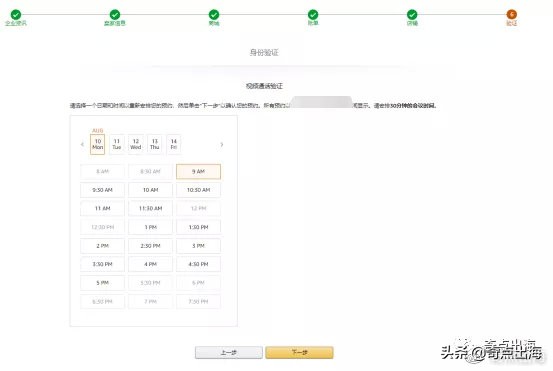Viewport: 553px width, 371px height.
Task: Choose the 1:30 PM time slot
Action: (199, 227)
